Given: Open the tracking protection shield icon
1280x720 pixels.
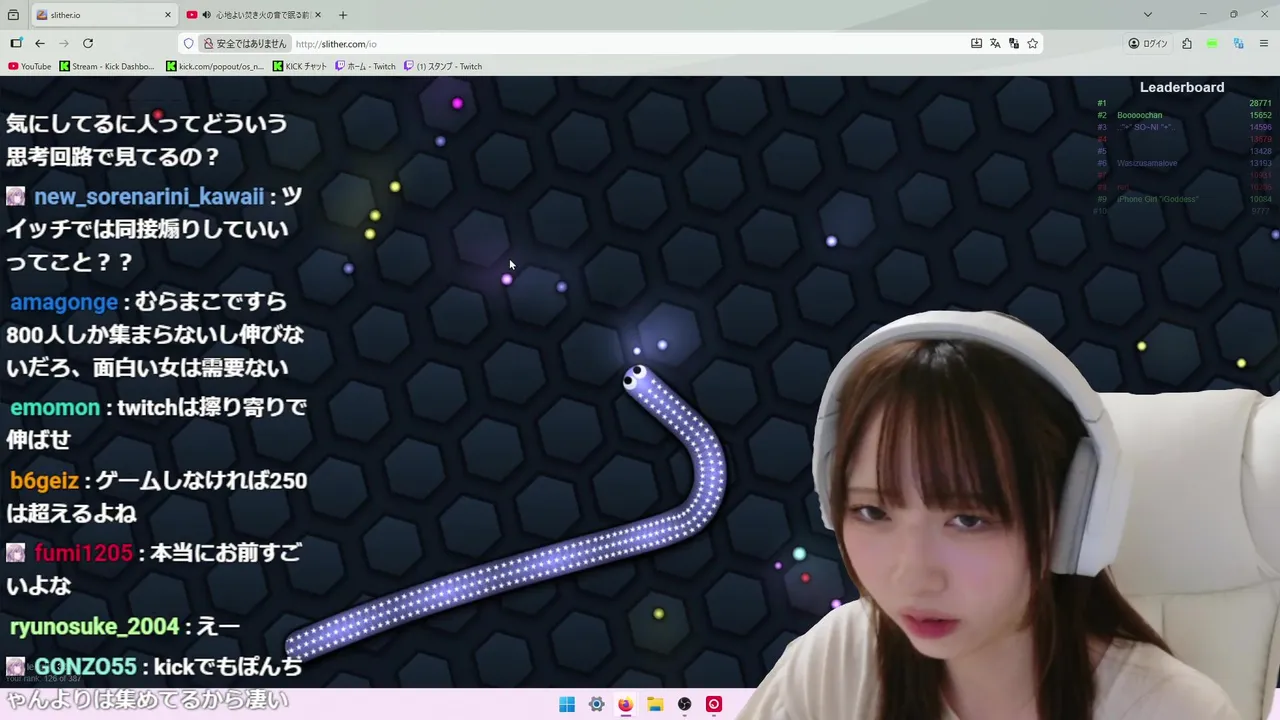Looking at the screenshot, I should 188,44.
